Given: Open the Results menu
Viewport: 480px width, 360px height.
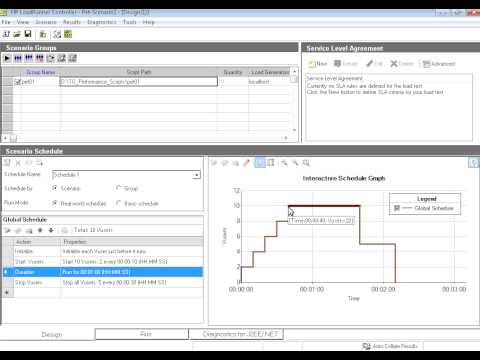Looking at the screenshot, I should (x=72, y=22).
